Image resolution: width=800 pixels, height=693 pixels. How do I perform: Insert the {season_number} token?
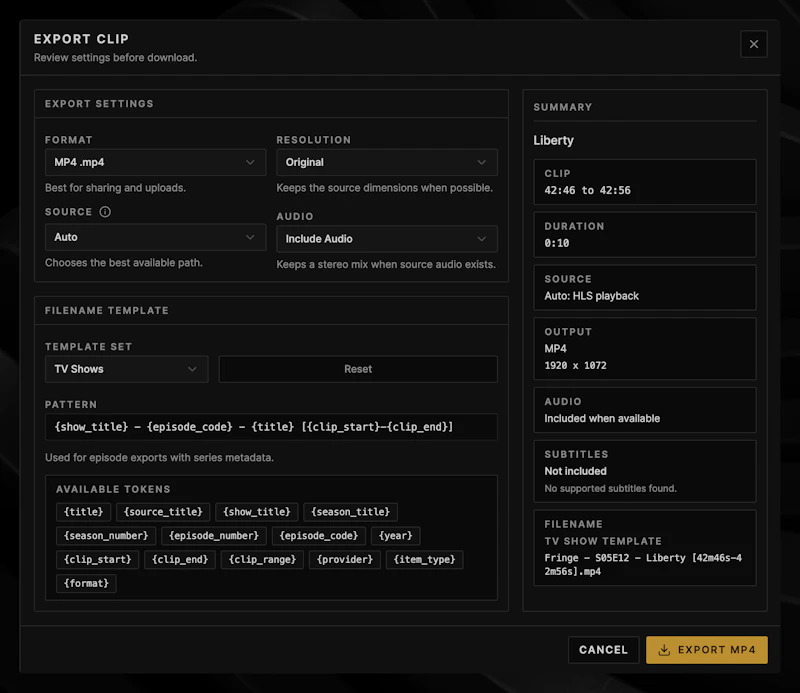[x=106, y=536]
